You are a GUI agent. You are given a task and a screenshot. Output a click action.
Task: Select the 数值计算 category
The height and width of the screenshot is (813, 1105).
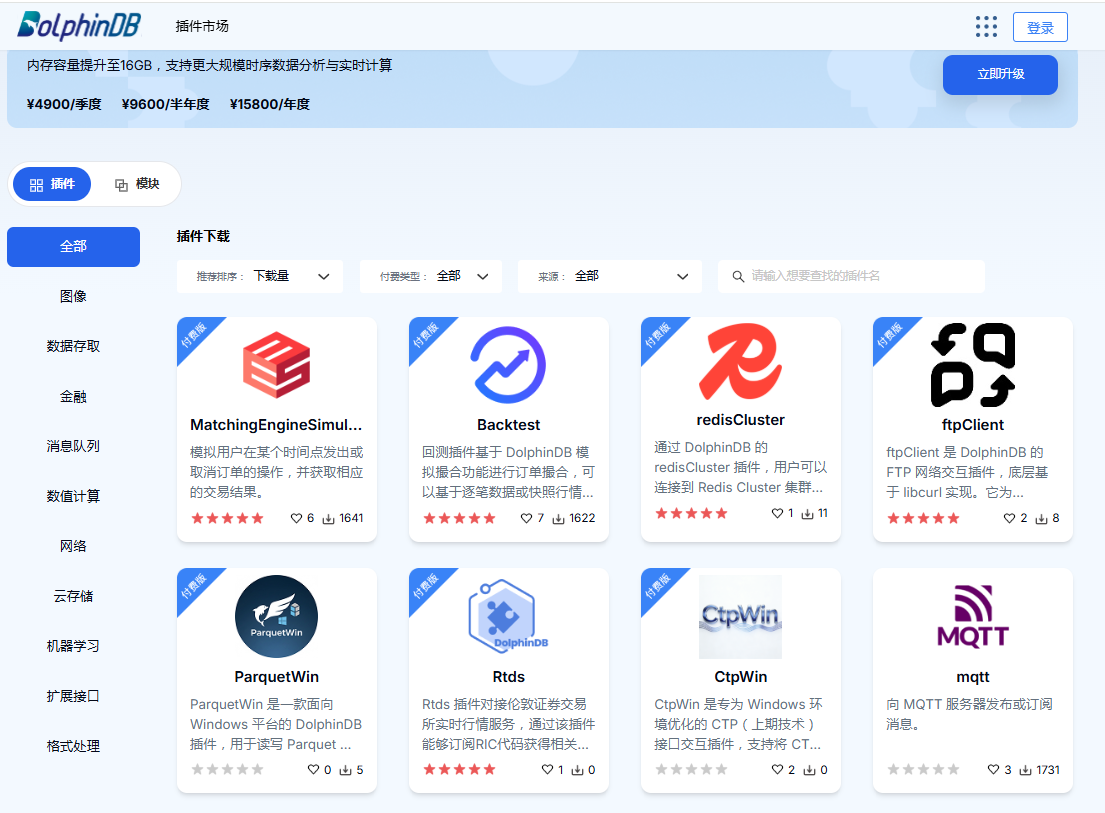73,496
